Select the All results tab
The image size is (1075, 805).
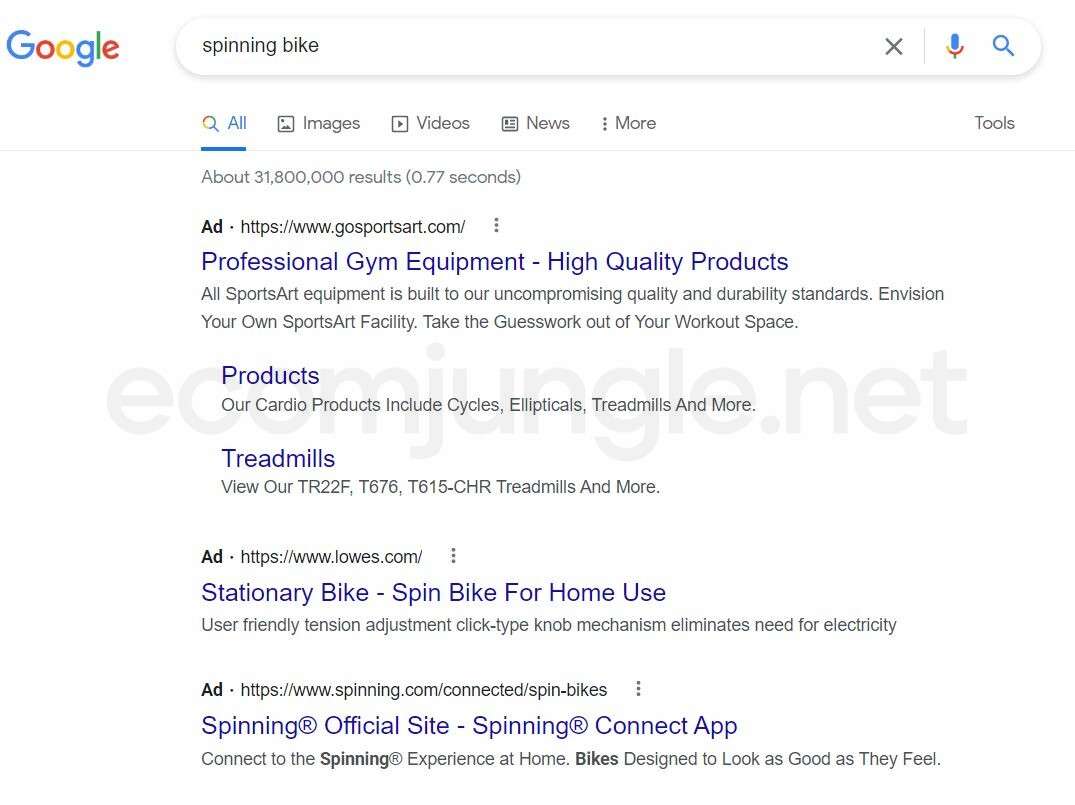click(x=224, y=123)
